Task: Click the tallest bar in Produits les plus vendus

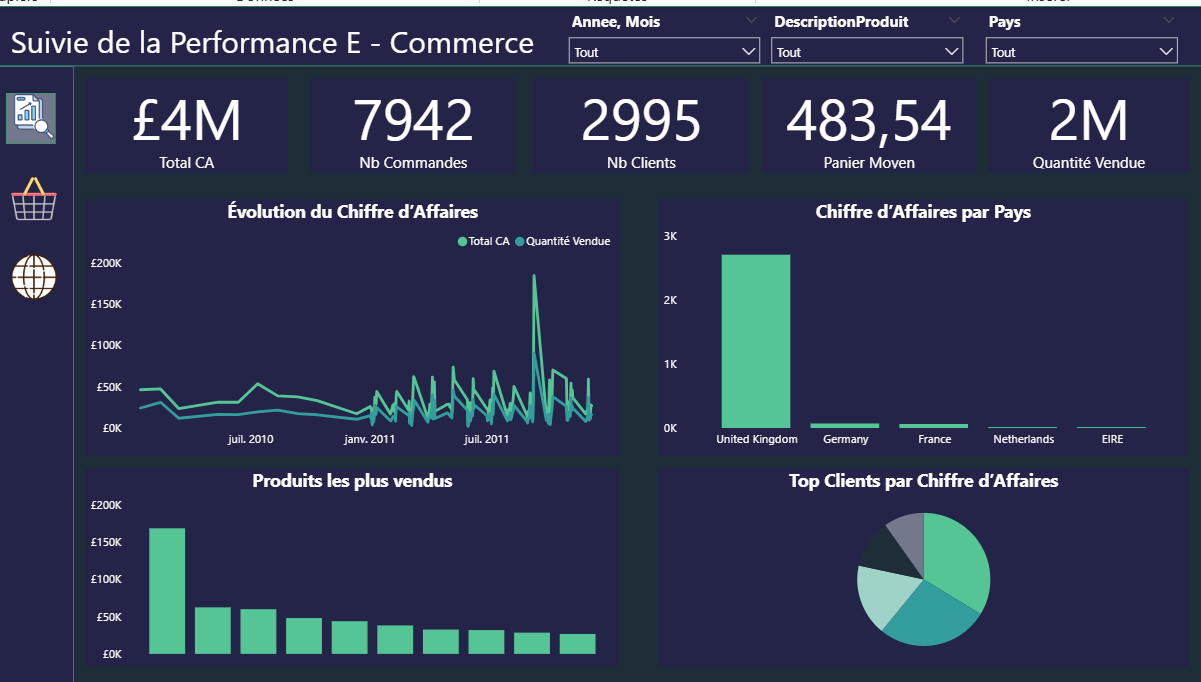Action: (167, 591)
